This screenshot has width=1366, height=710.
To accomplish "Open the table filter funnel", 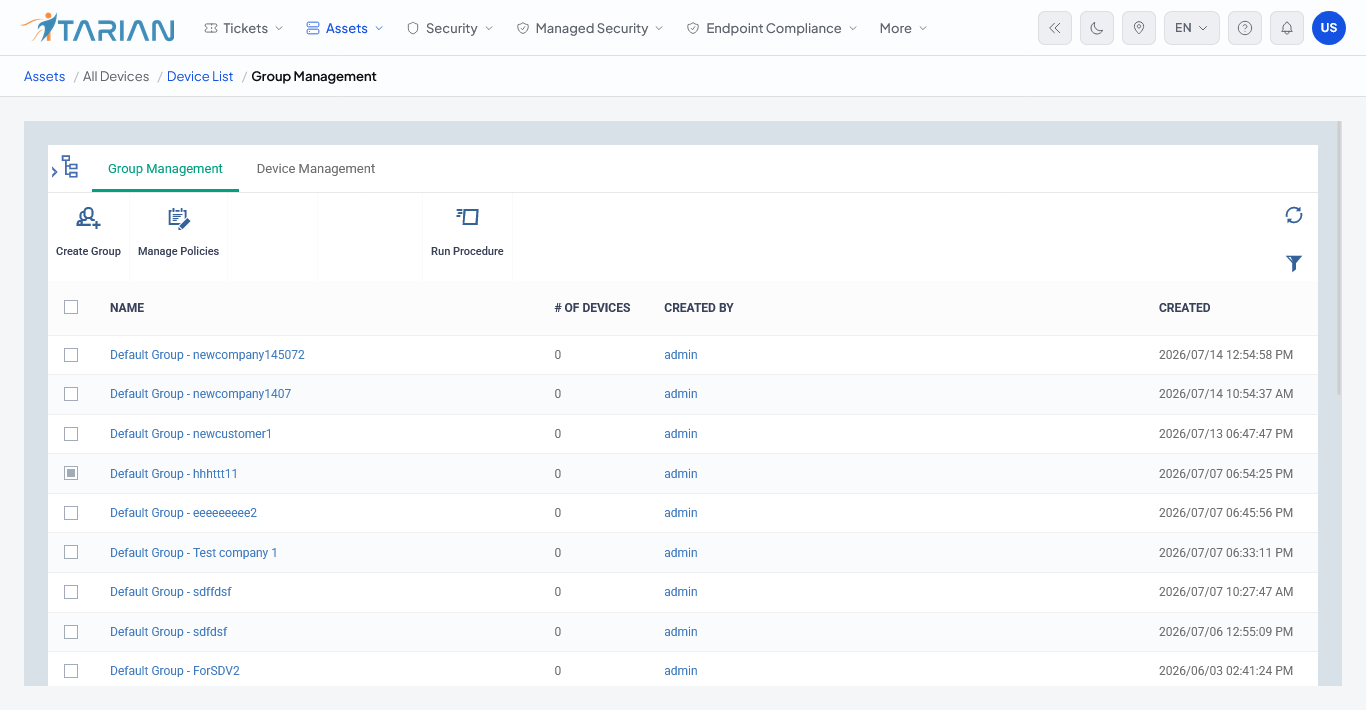I will pyautogui.click(x=1294, y=263).
